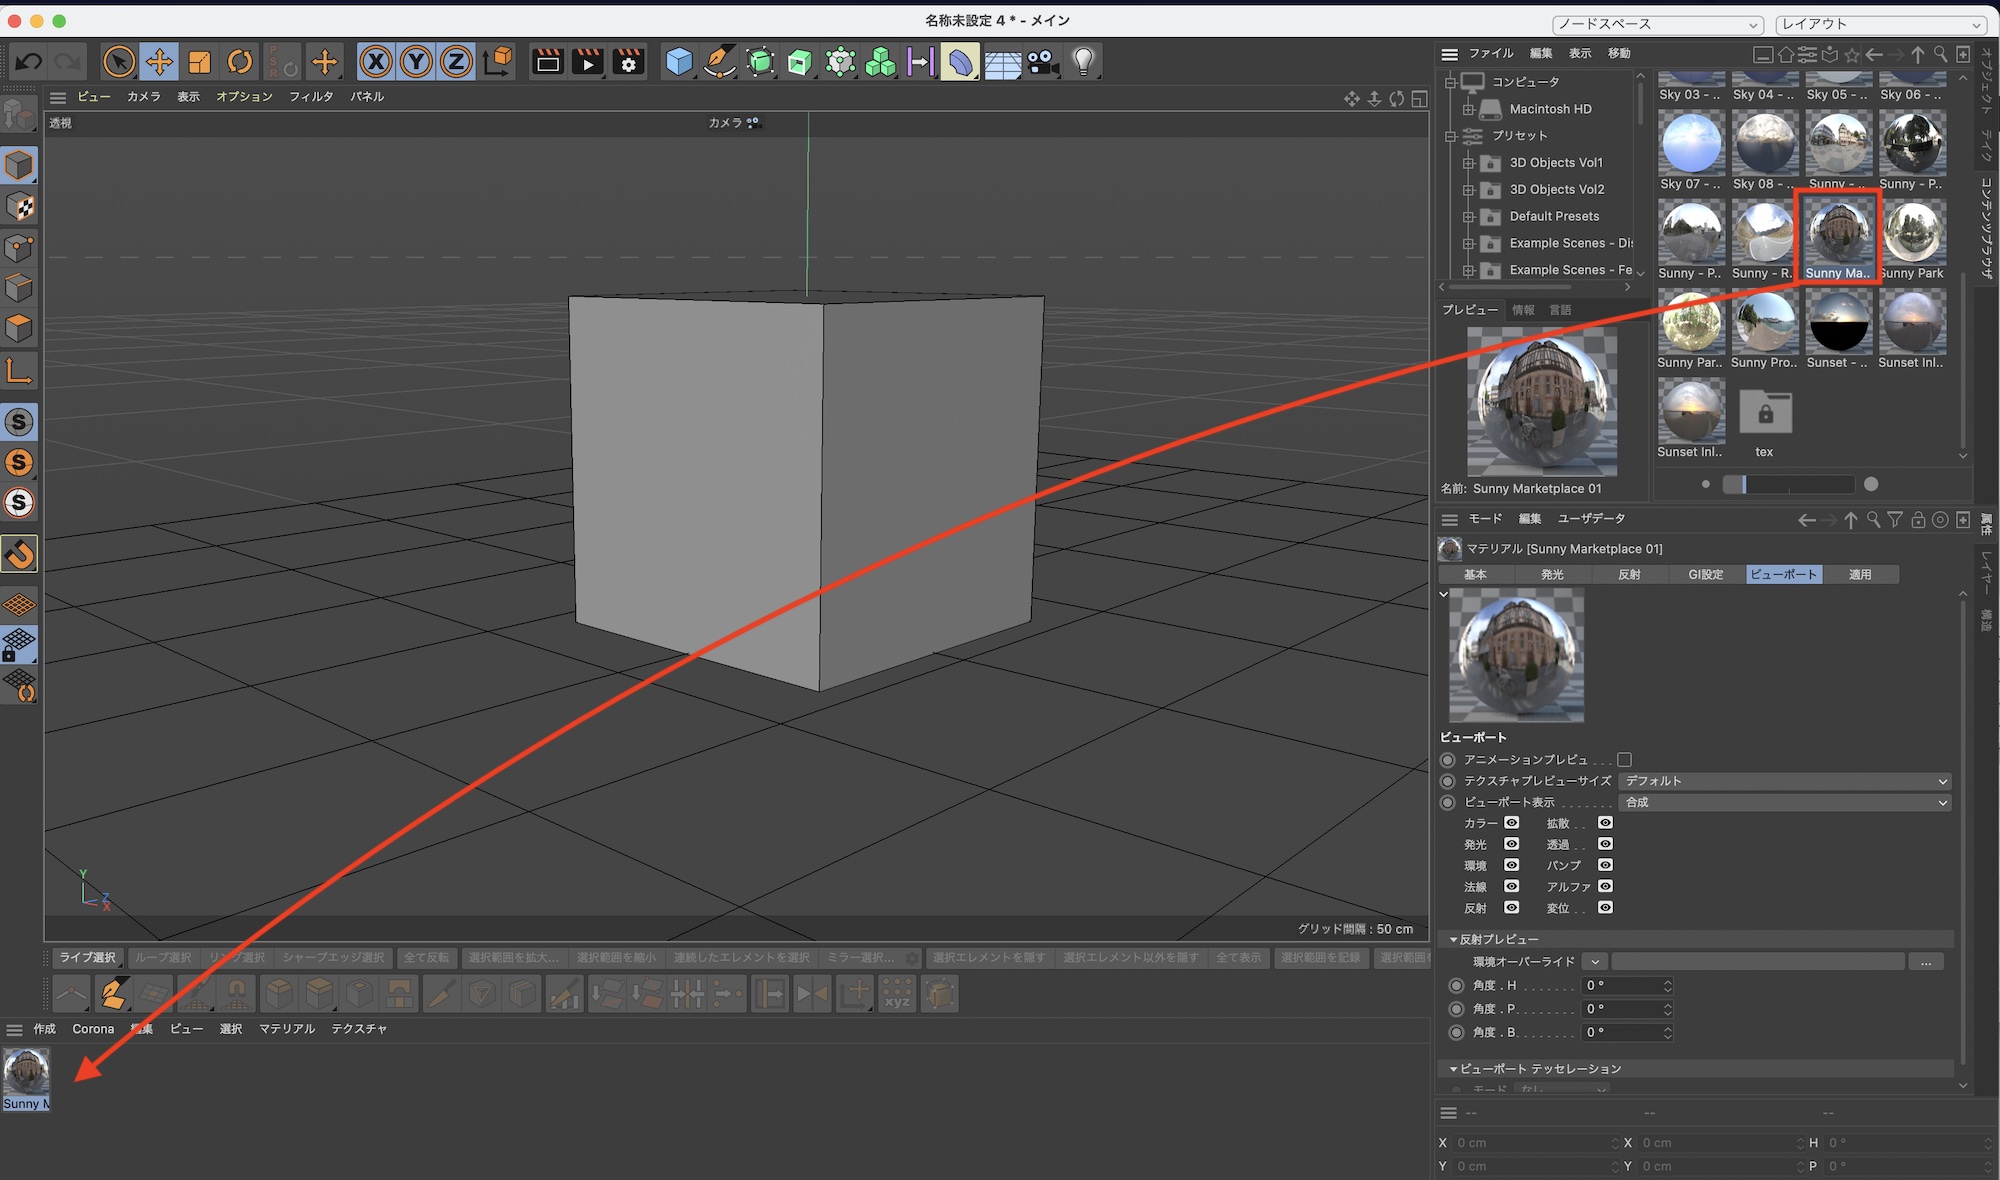The width and height of the screenshot is (2000, 1180).
Task: Open the render settings clapperboard icon
Action: pyautogui.click(x=629, y=62)
